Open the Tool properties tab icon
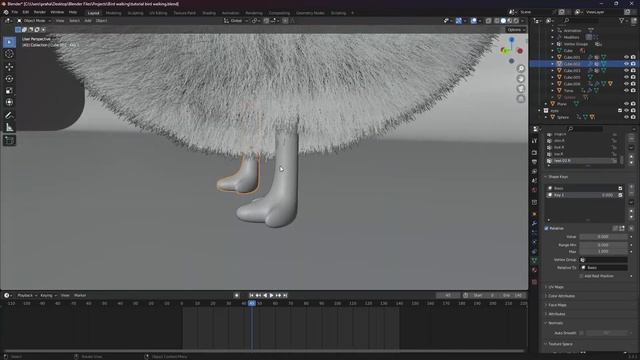The image size is (640, 360). point(534,141)
